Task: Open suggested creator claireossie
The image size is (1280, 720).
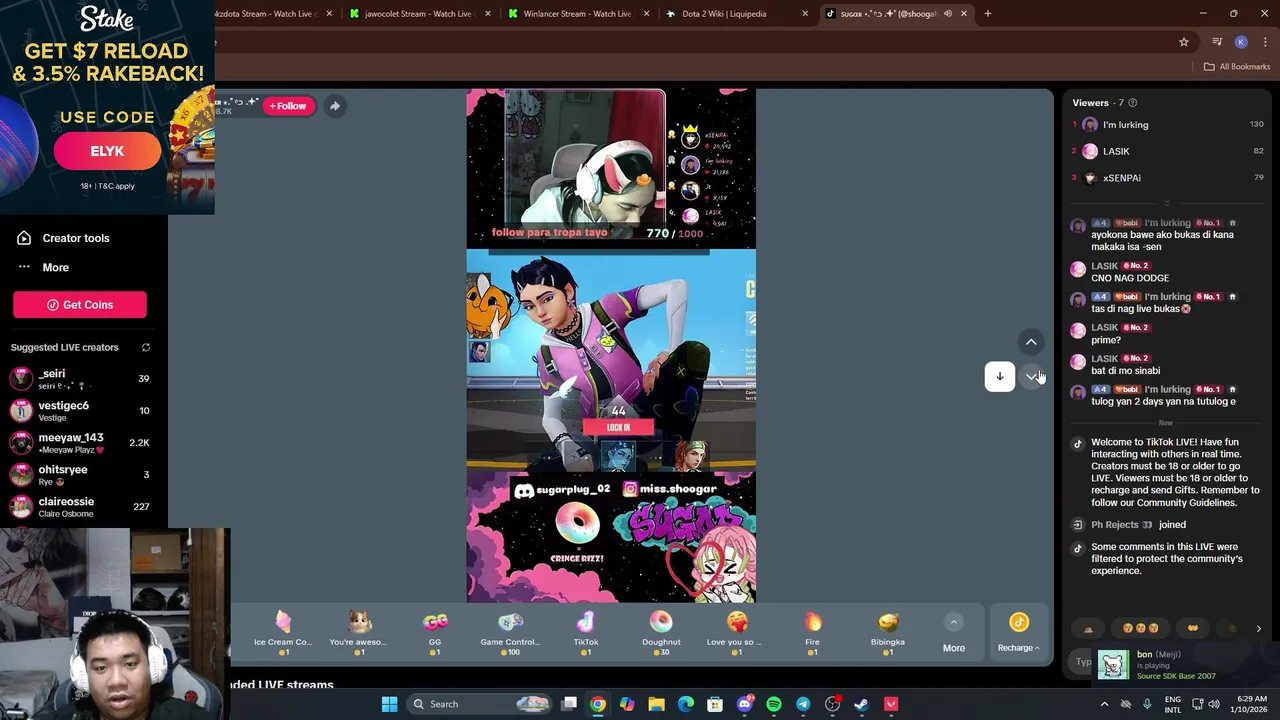Action: pyautogui.click(x=80, y=507)
